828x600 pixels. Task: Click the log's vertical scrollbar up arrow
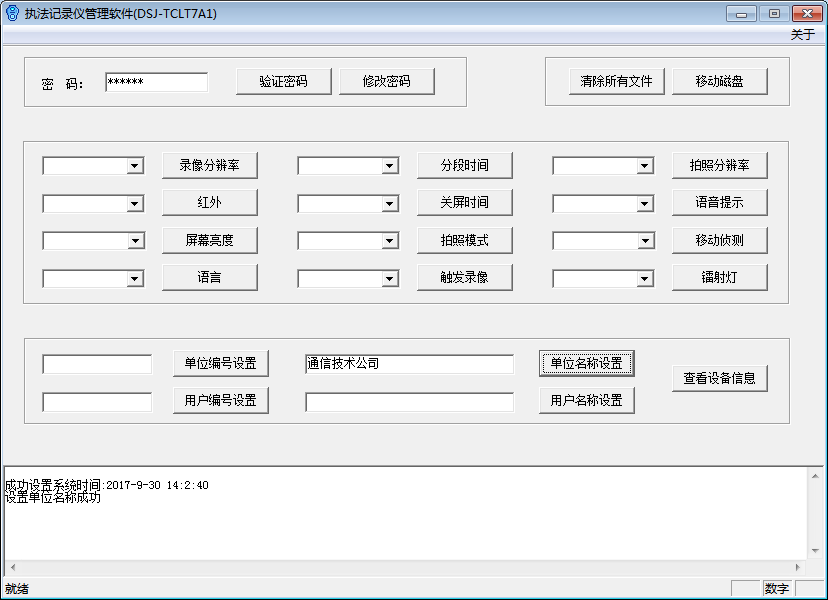pos(816,477)
